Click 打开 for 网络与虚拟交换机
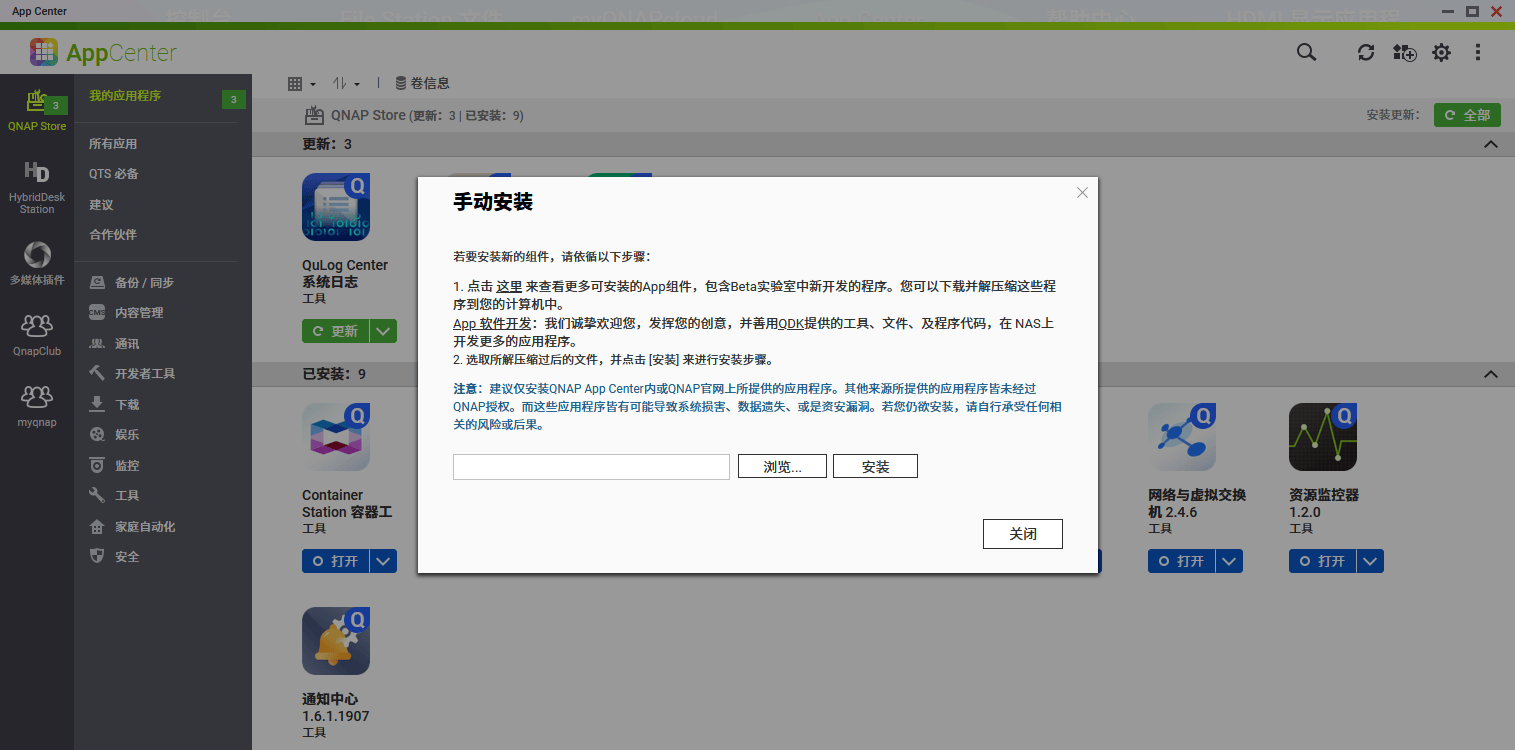This screenshot has width=1515, height=750. click(1182, 561)
